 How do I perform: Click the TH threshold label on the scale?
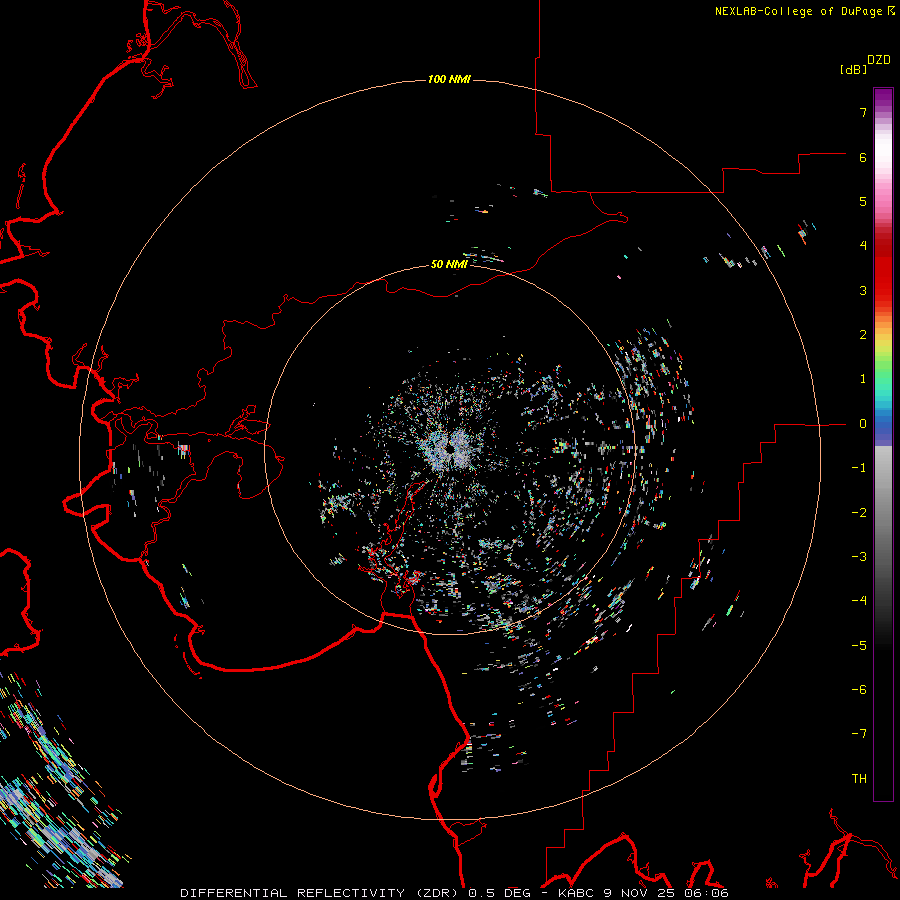pos(859,779)
